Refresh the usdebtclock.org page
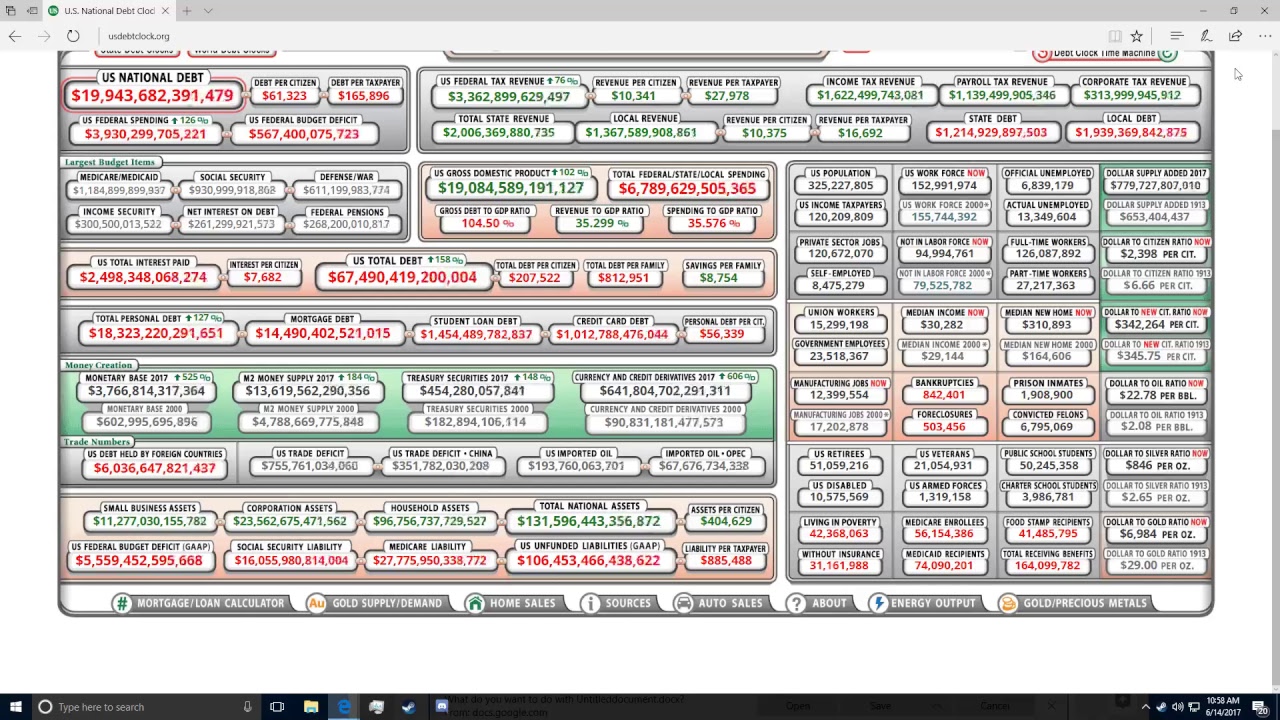This screenshot has height=720, width=1280. [x=73, y=36]
